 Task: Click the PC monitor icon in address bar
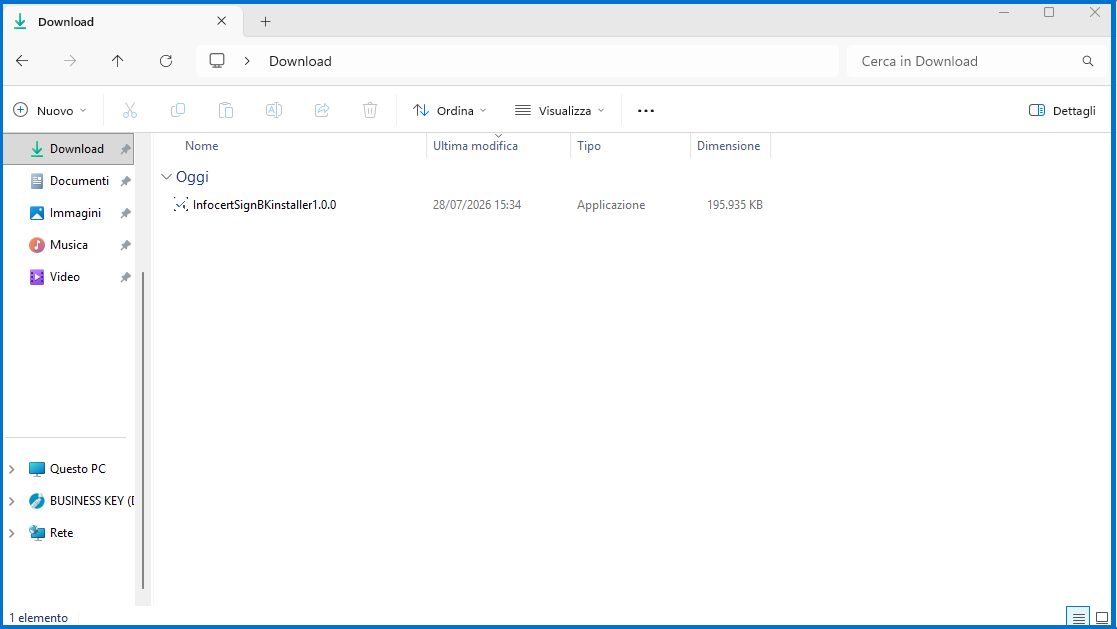pos(217,61)
